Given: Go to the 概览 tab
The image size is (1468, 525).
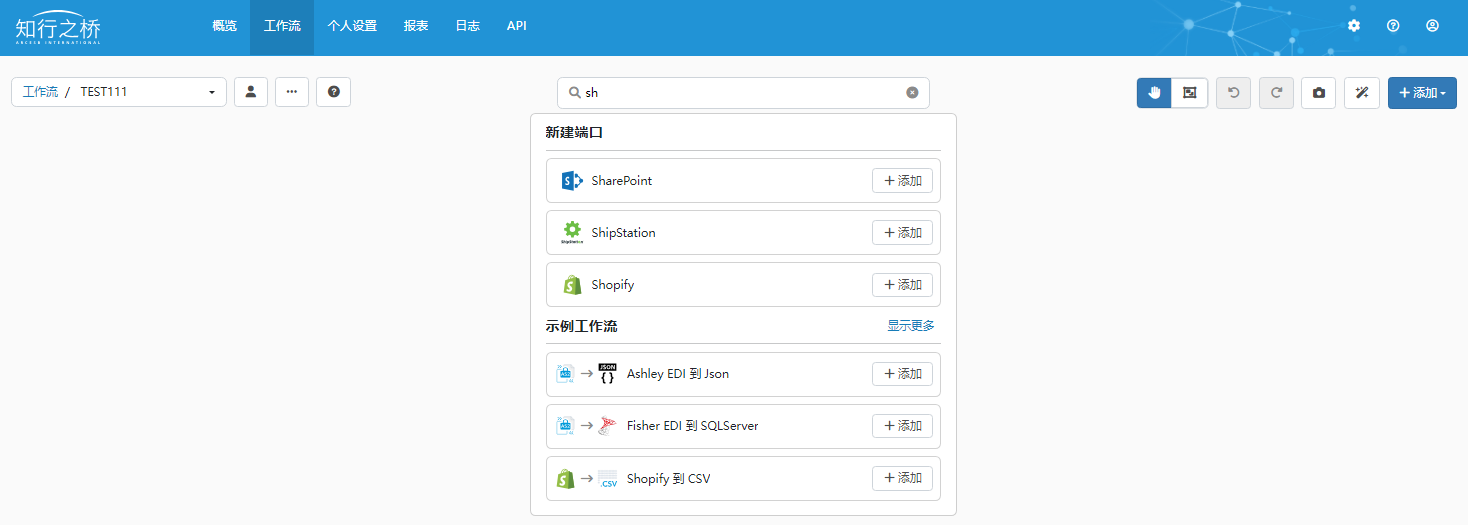Looking at the screenshot, I should (224, 26).
